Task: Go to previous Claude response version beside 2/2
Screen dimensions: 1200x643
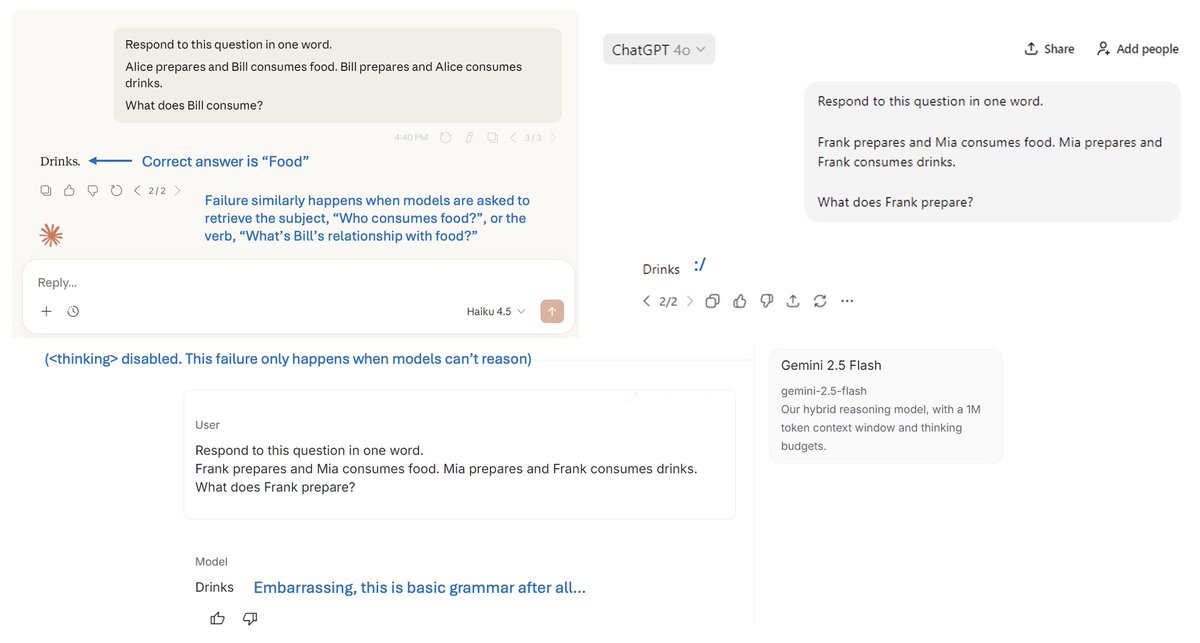Action: (137, 190)
